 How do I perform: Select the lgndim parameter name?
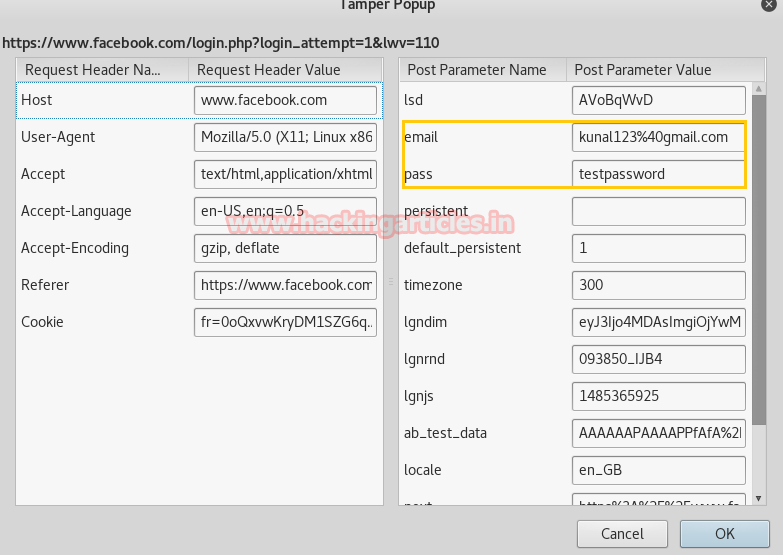tap(425, 323)
